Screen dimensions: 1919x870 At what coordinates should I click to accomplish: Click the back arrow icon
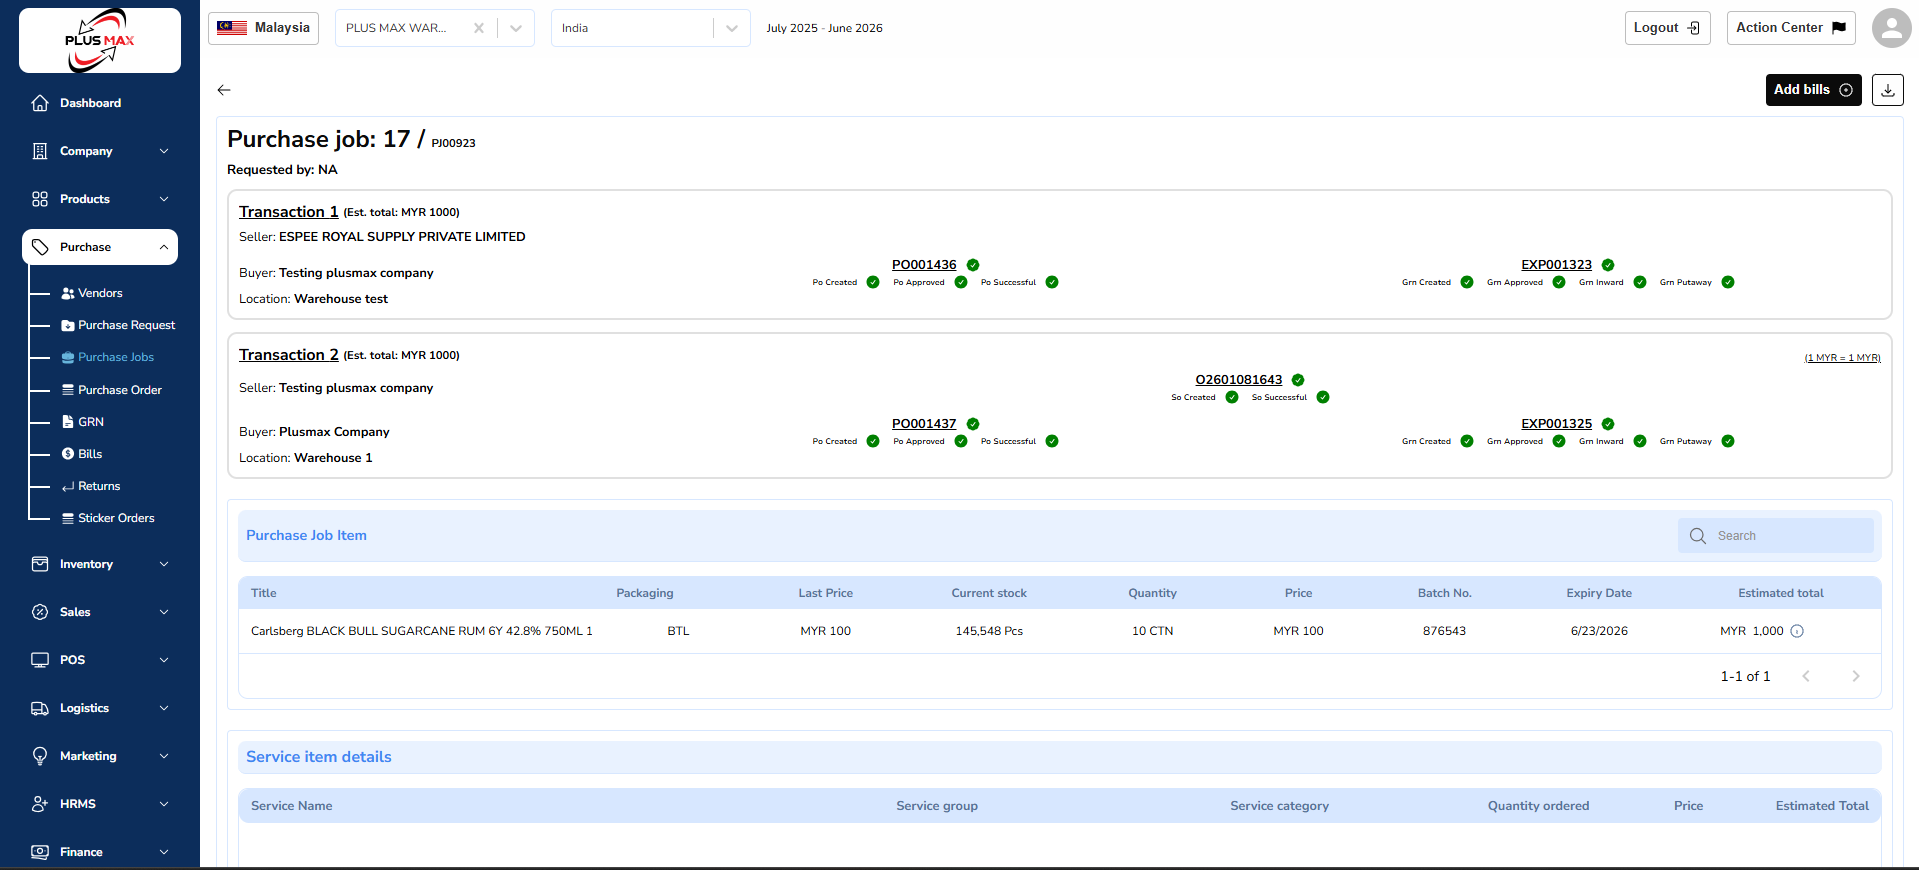(224, 90)
